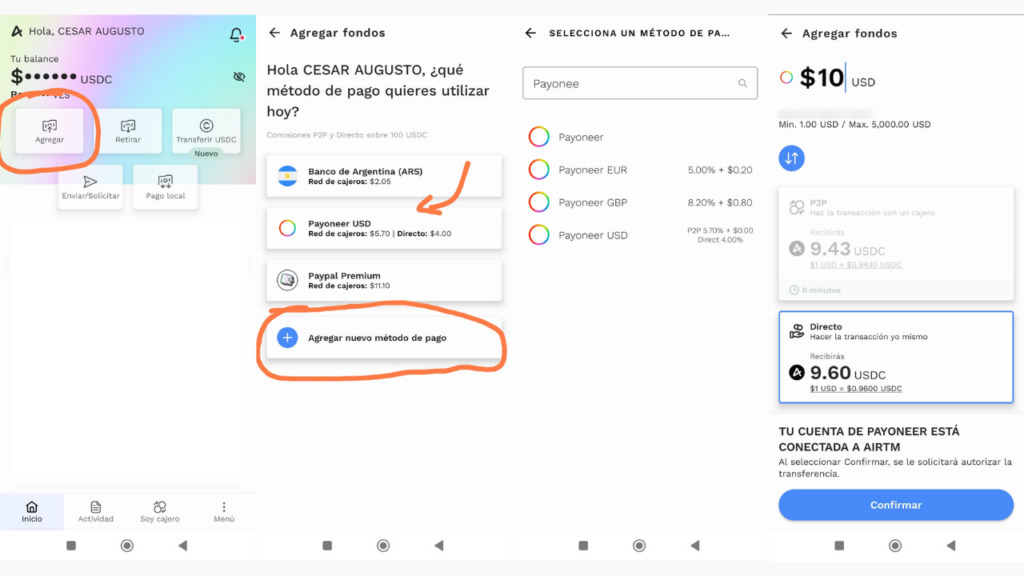Viewport: 1024px width, 576px height.
Task: Choose Paypal Premium payment method
Action: (384, 281)
